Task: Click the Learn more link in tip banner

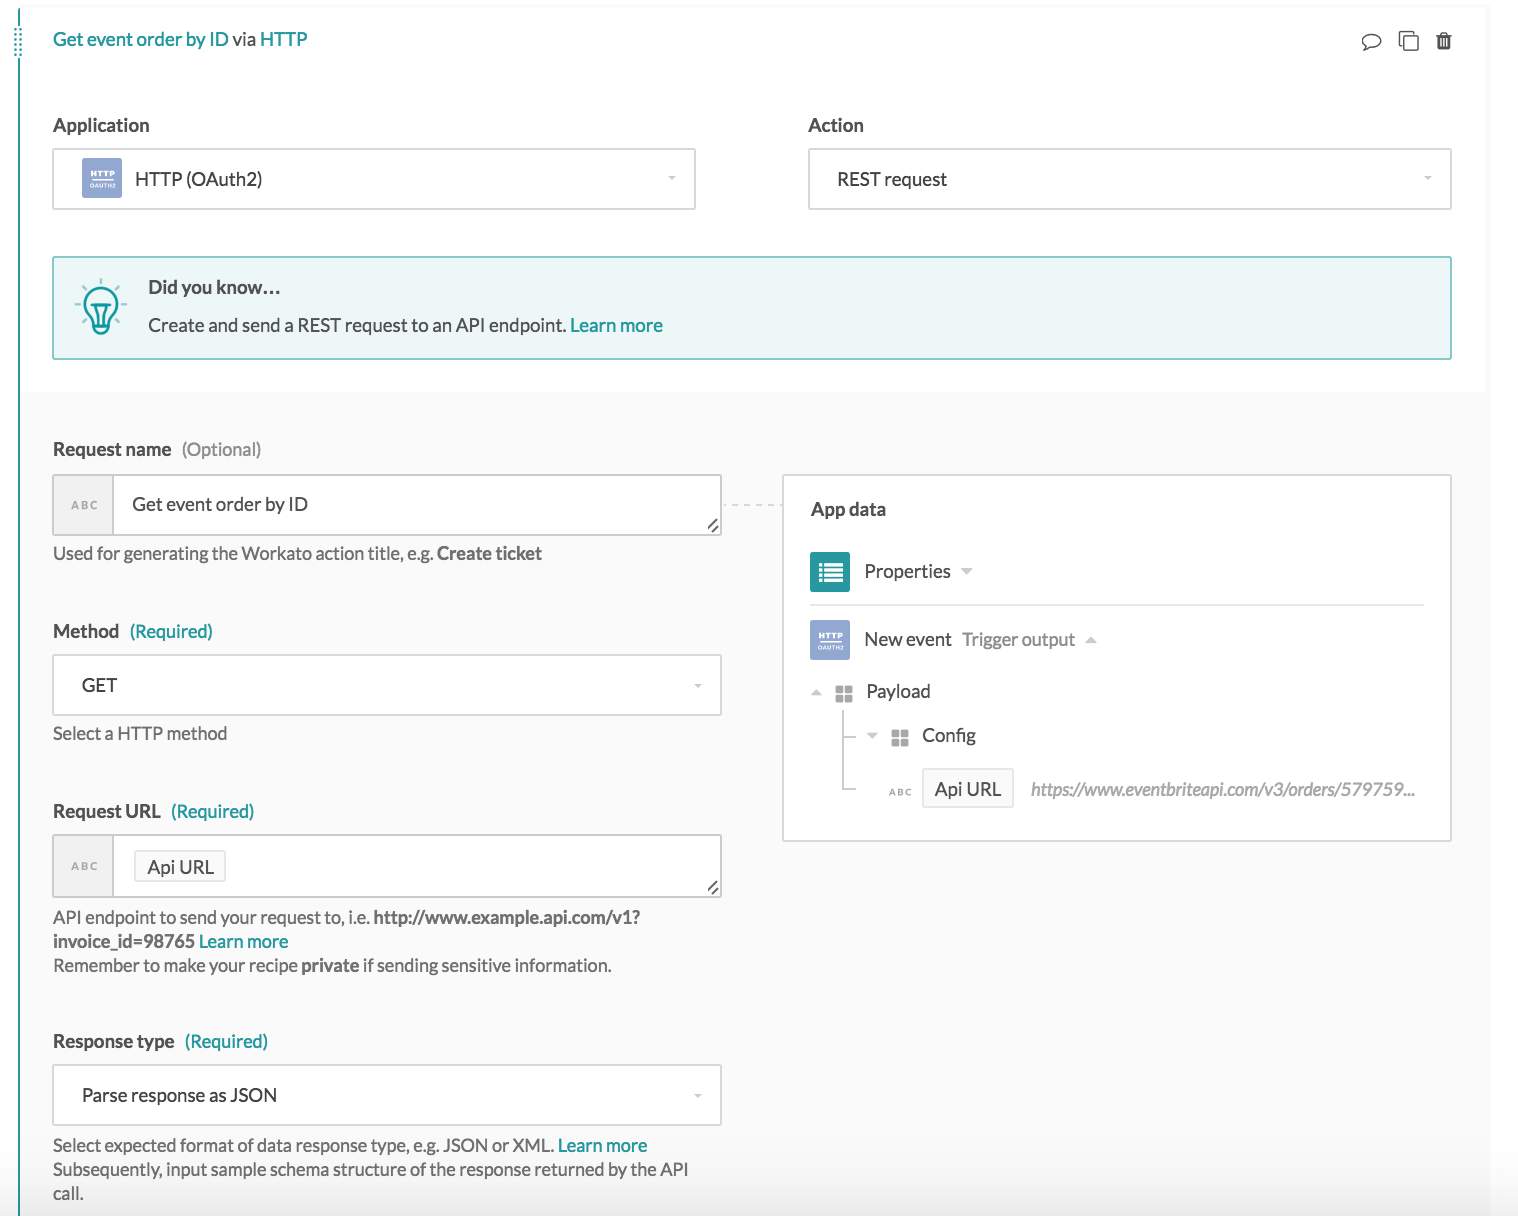Action: [x=616, y=325]
